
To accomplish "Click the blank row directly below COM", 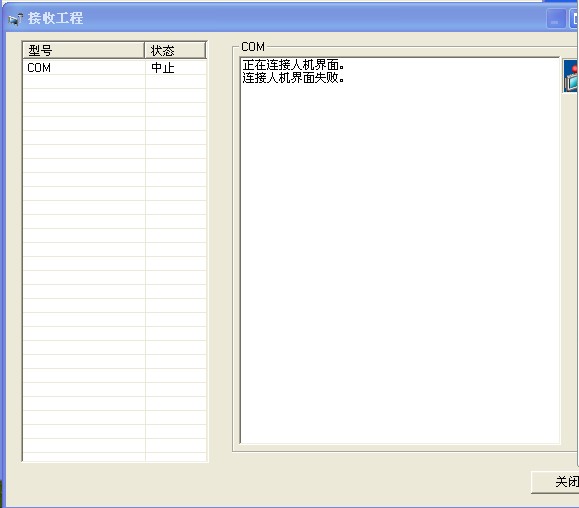I will pos(114,82).
